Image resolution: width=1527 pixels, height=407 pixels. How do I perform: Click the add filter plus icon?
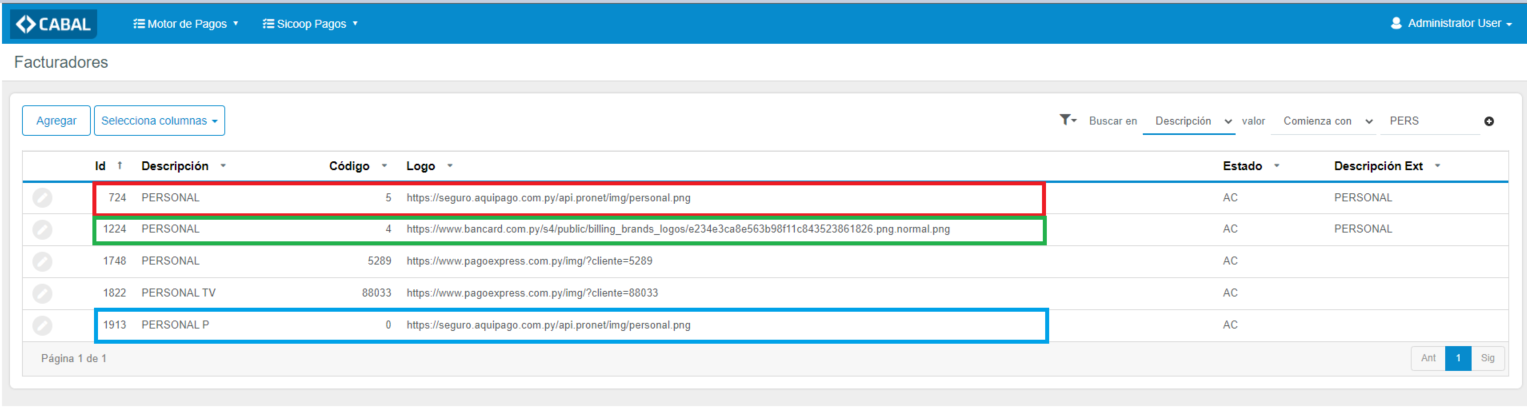click(1489, 121)
